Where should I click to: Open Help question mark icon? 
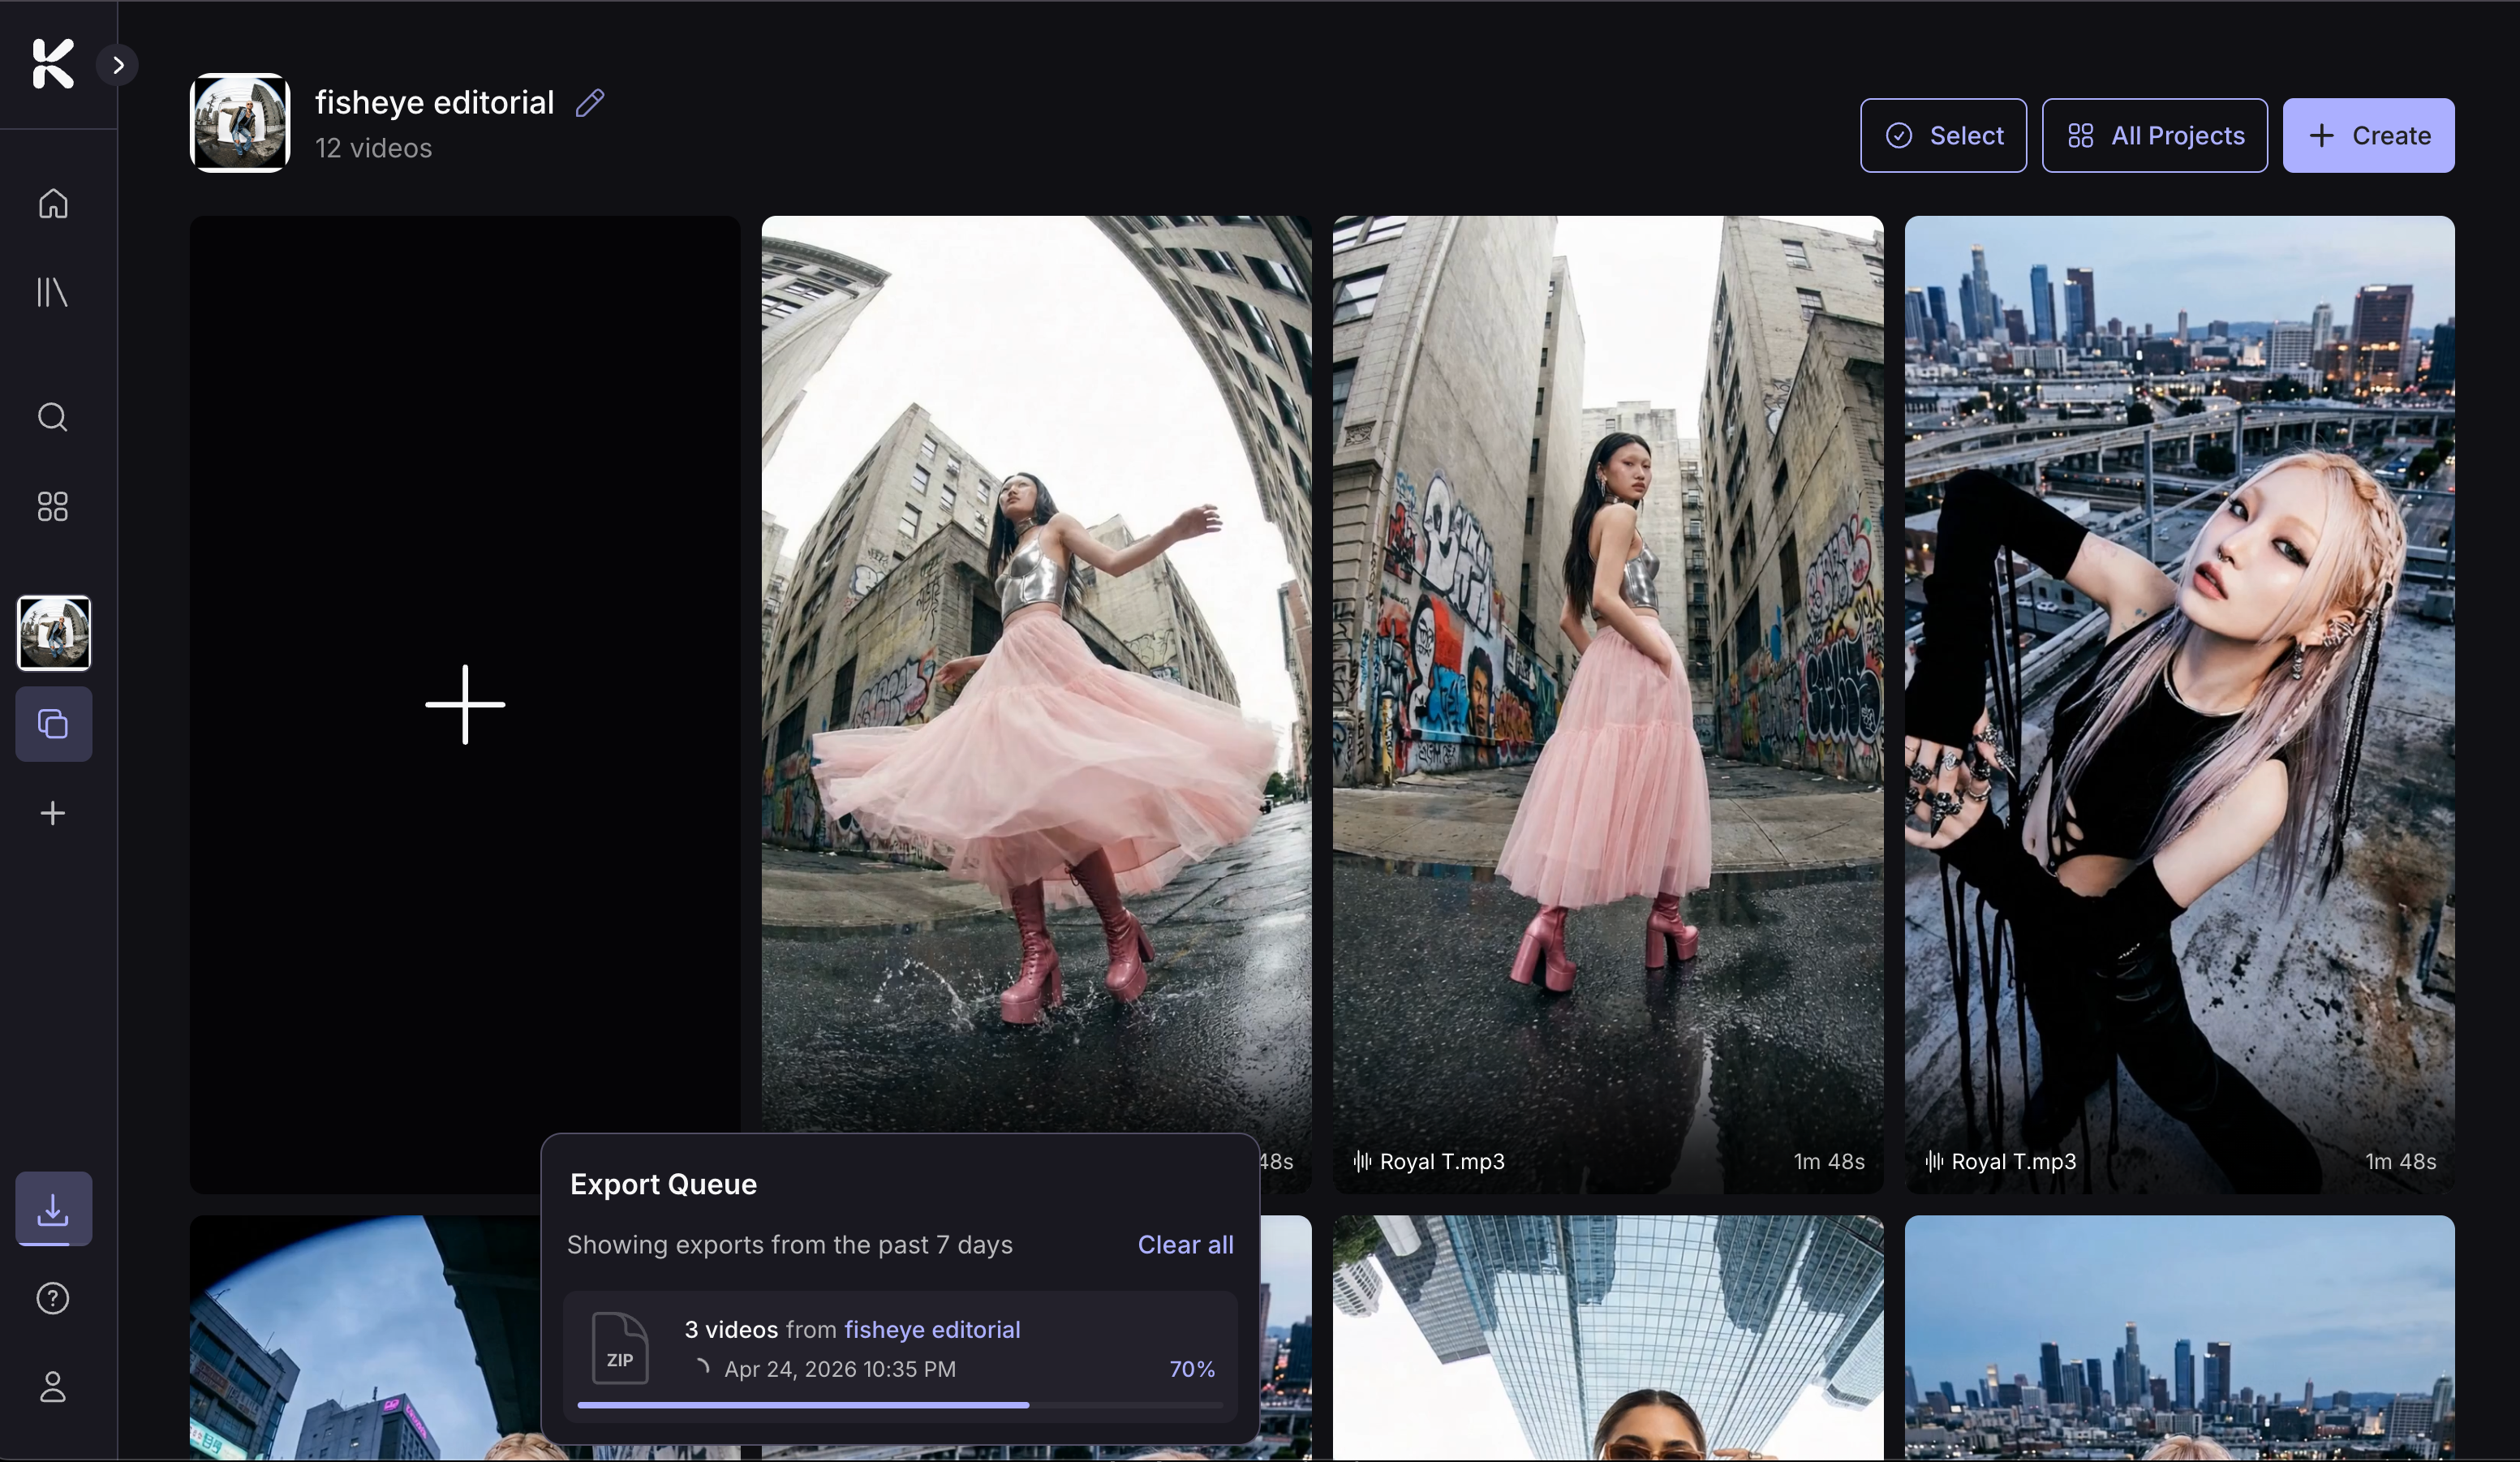(53, 1298)
